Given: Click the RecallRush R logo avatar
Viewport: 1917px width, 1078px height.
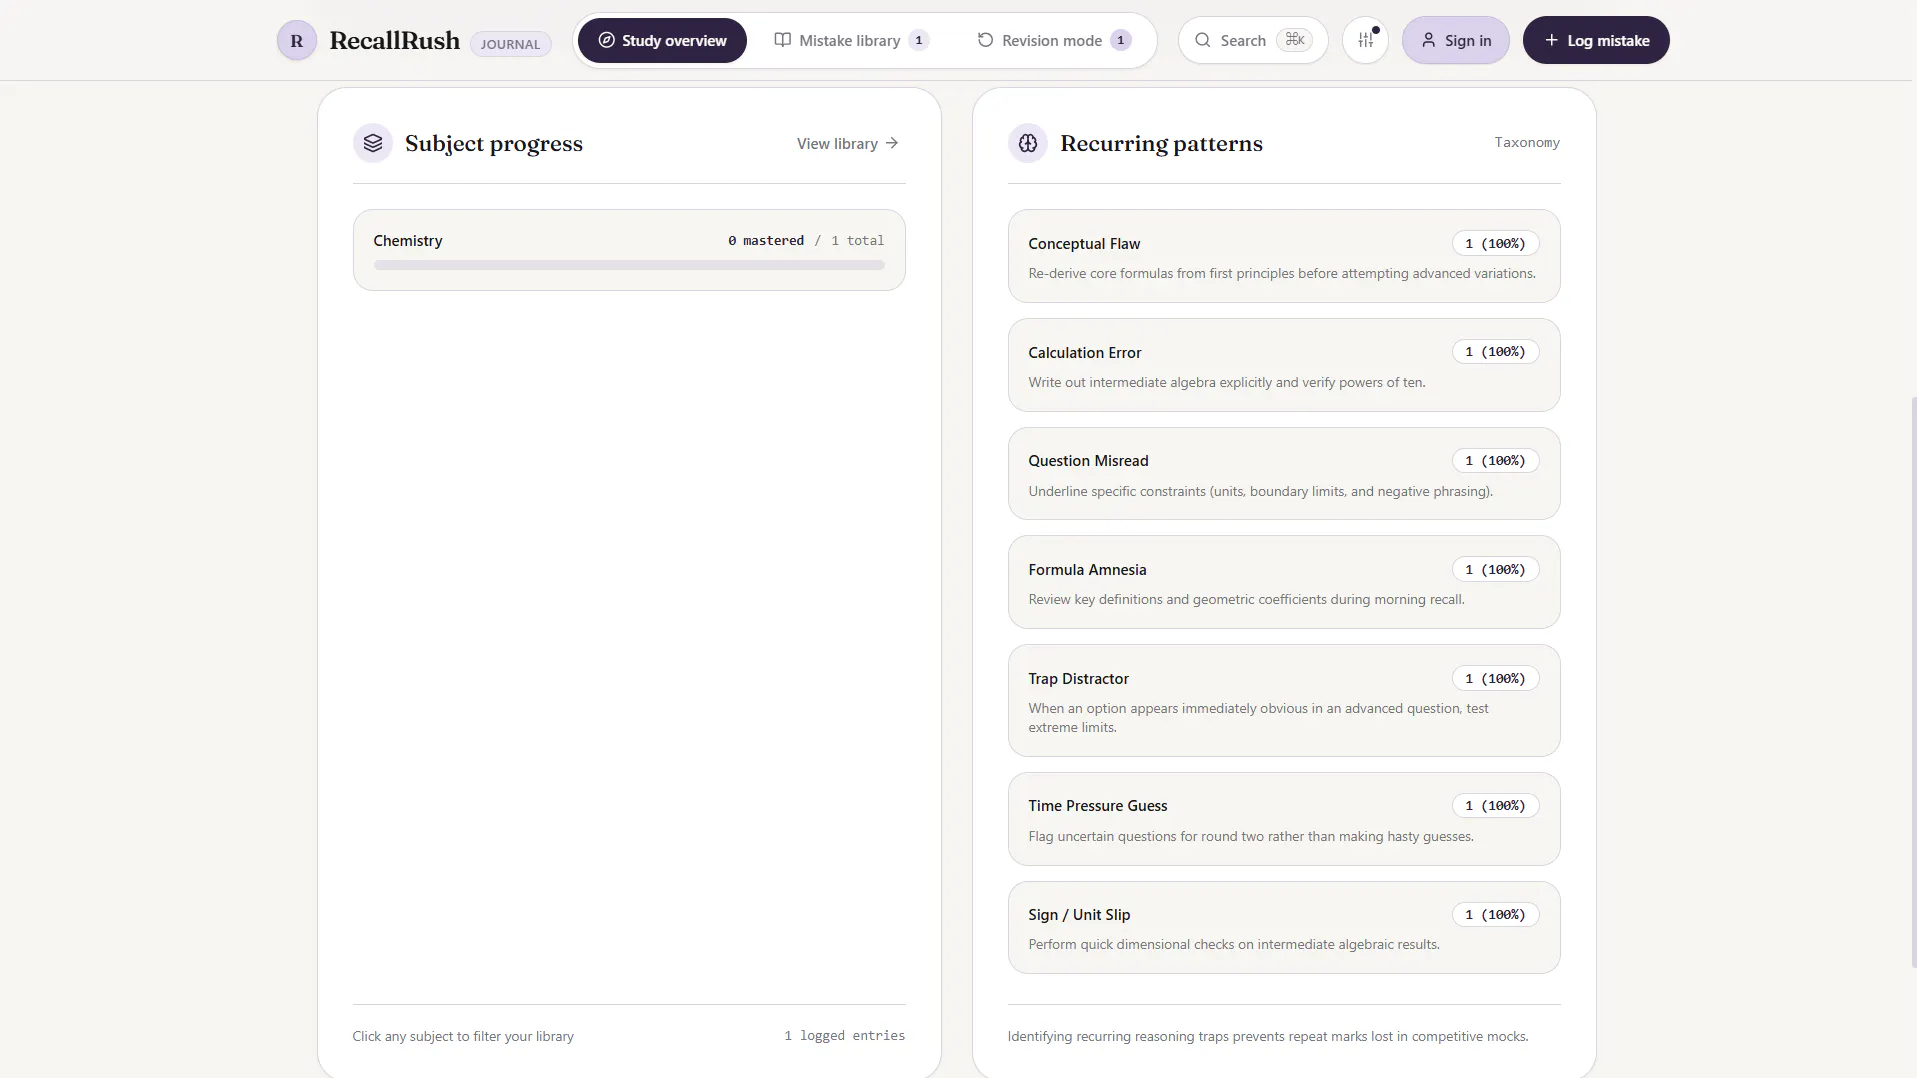Looking at the screenshot, I should [296, 41].
